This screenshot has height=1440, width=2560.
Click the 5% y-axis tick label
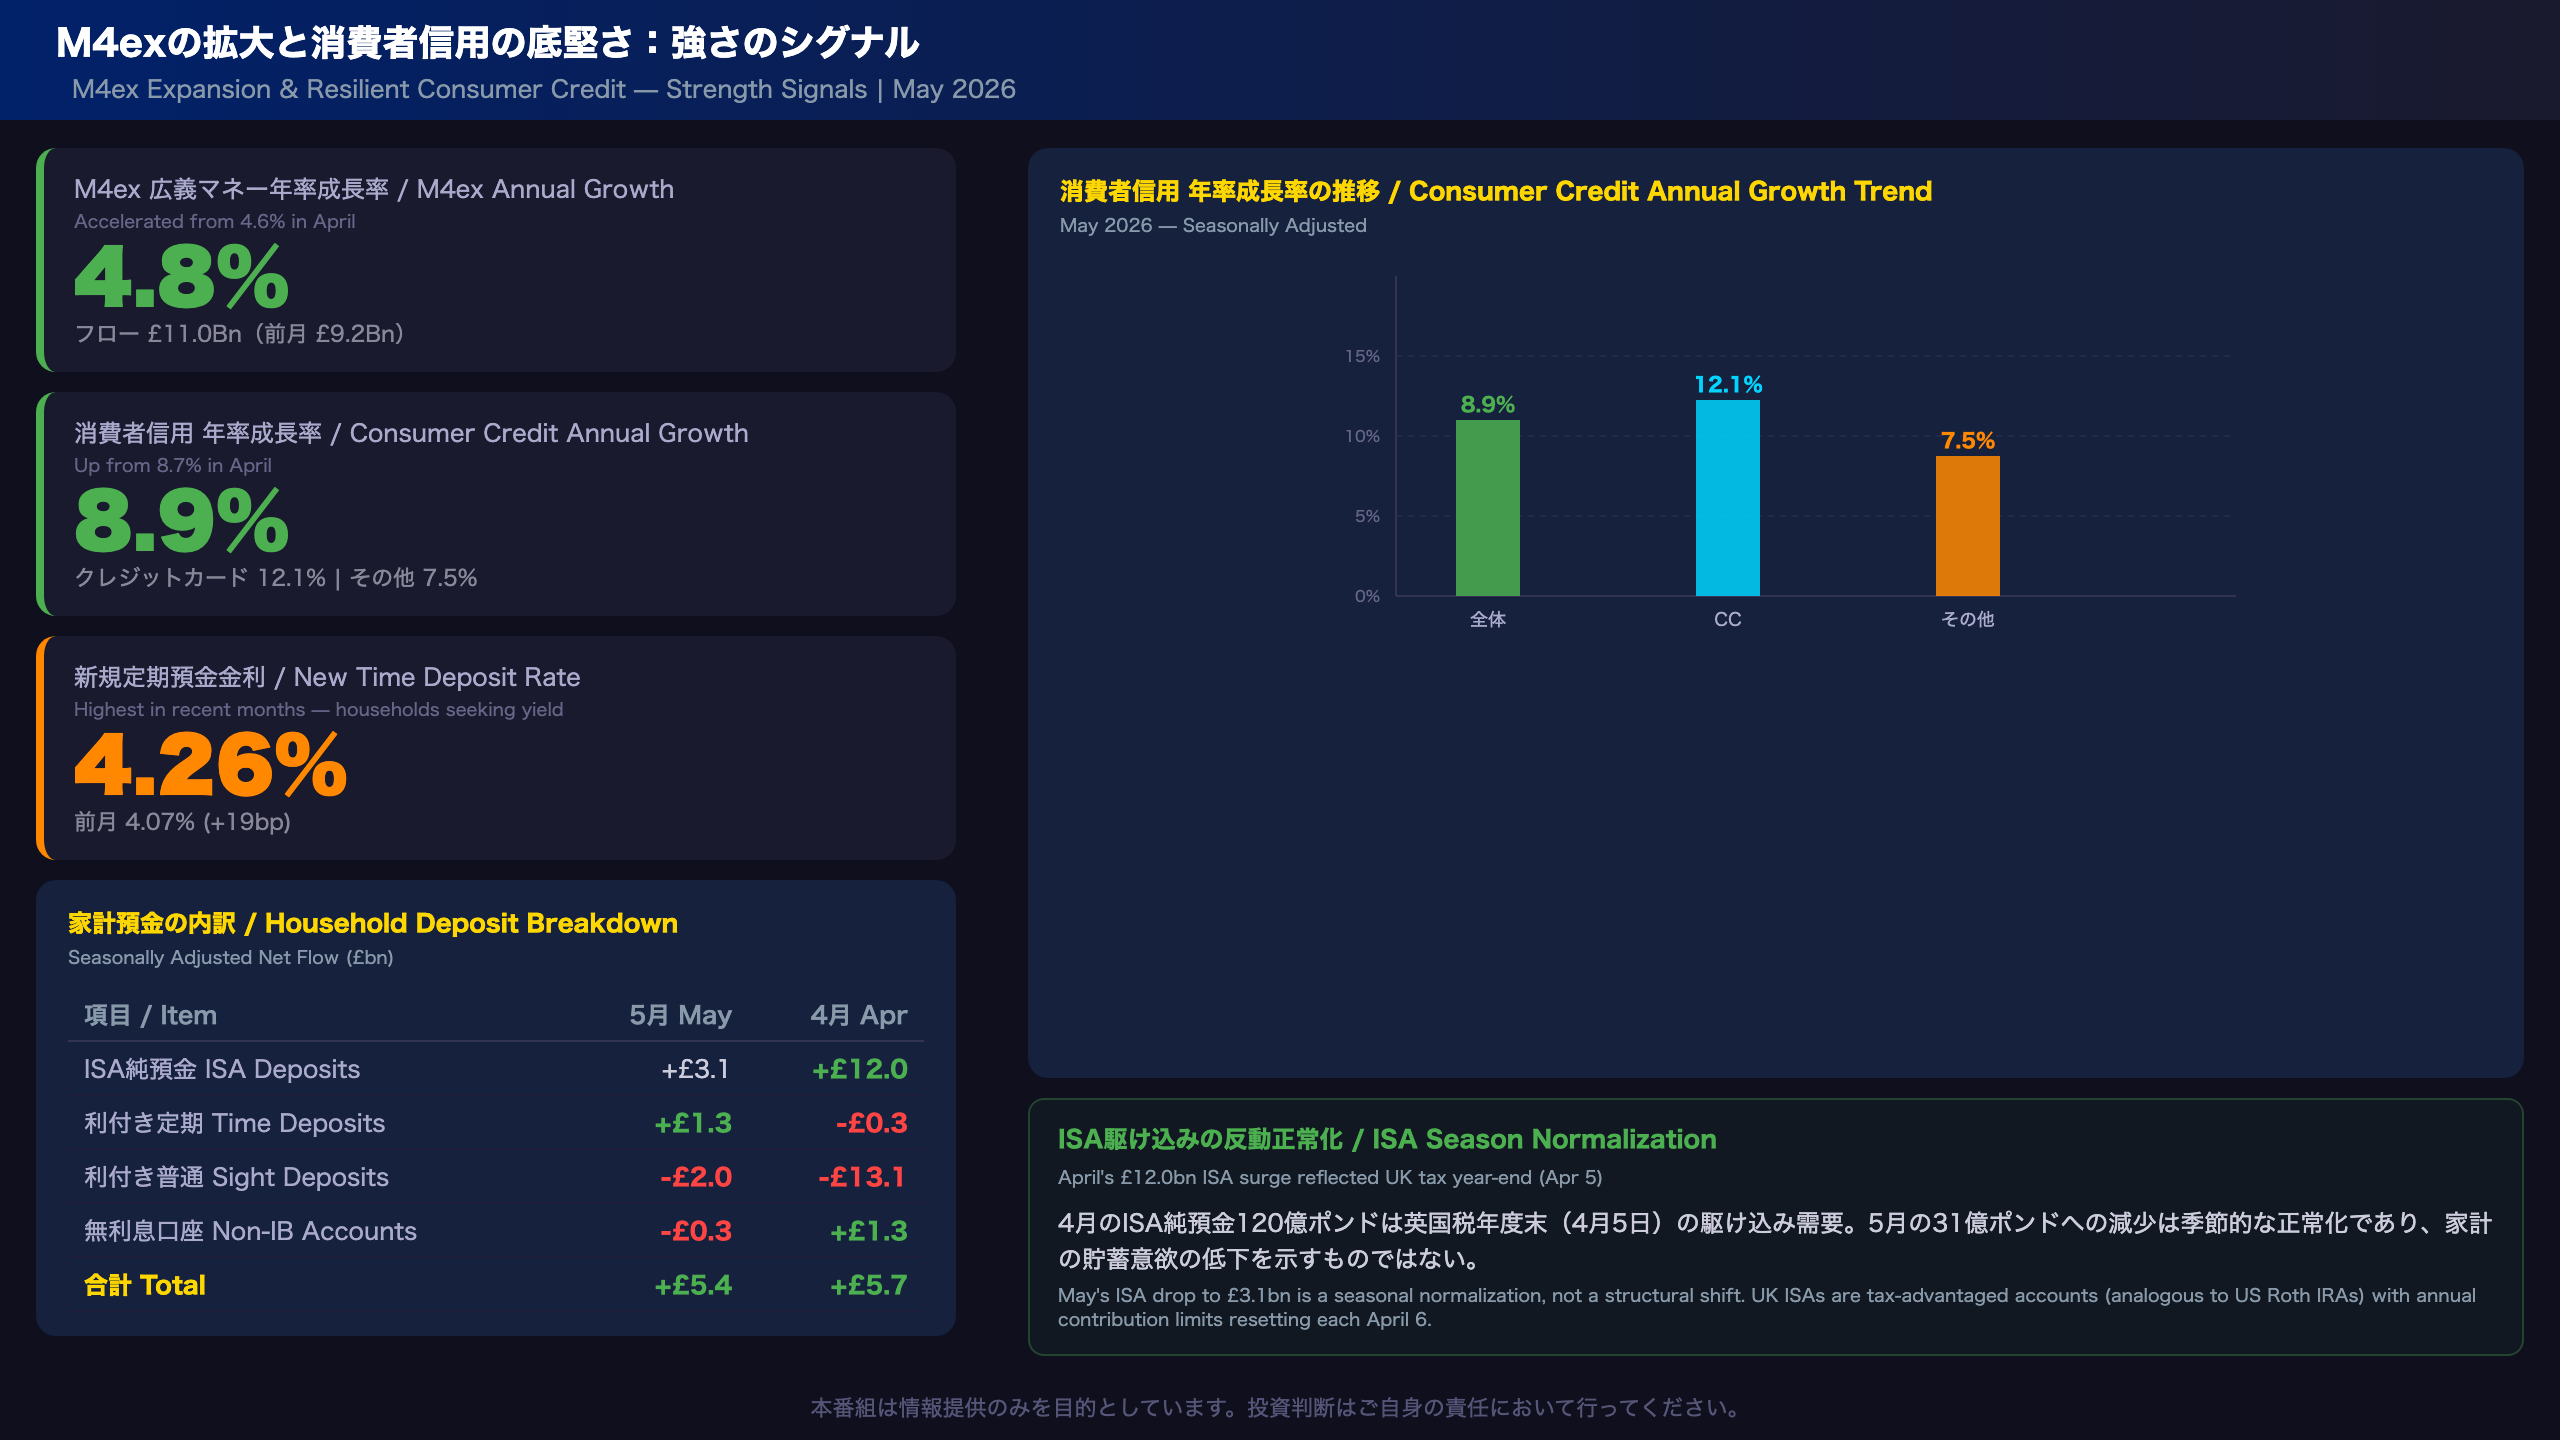click(1367, 516)
